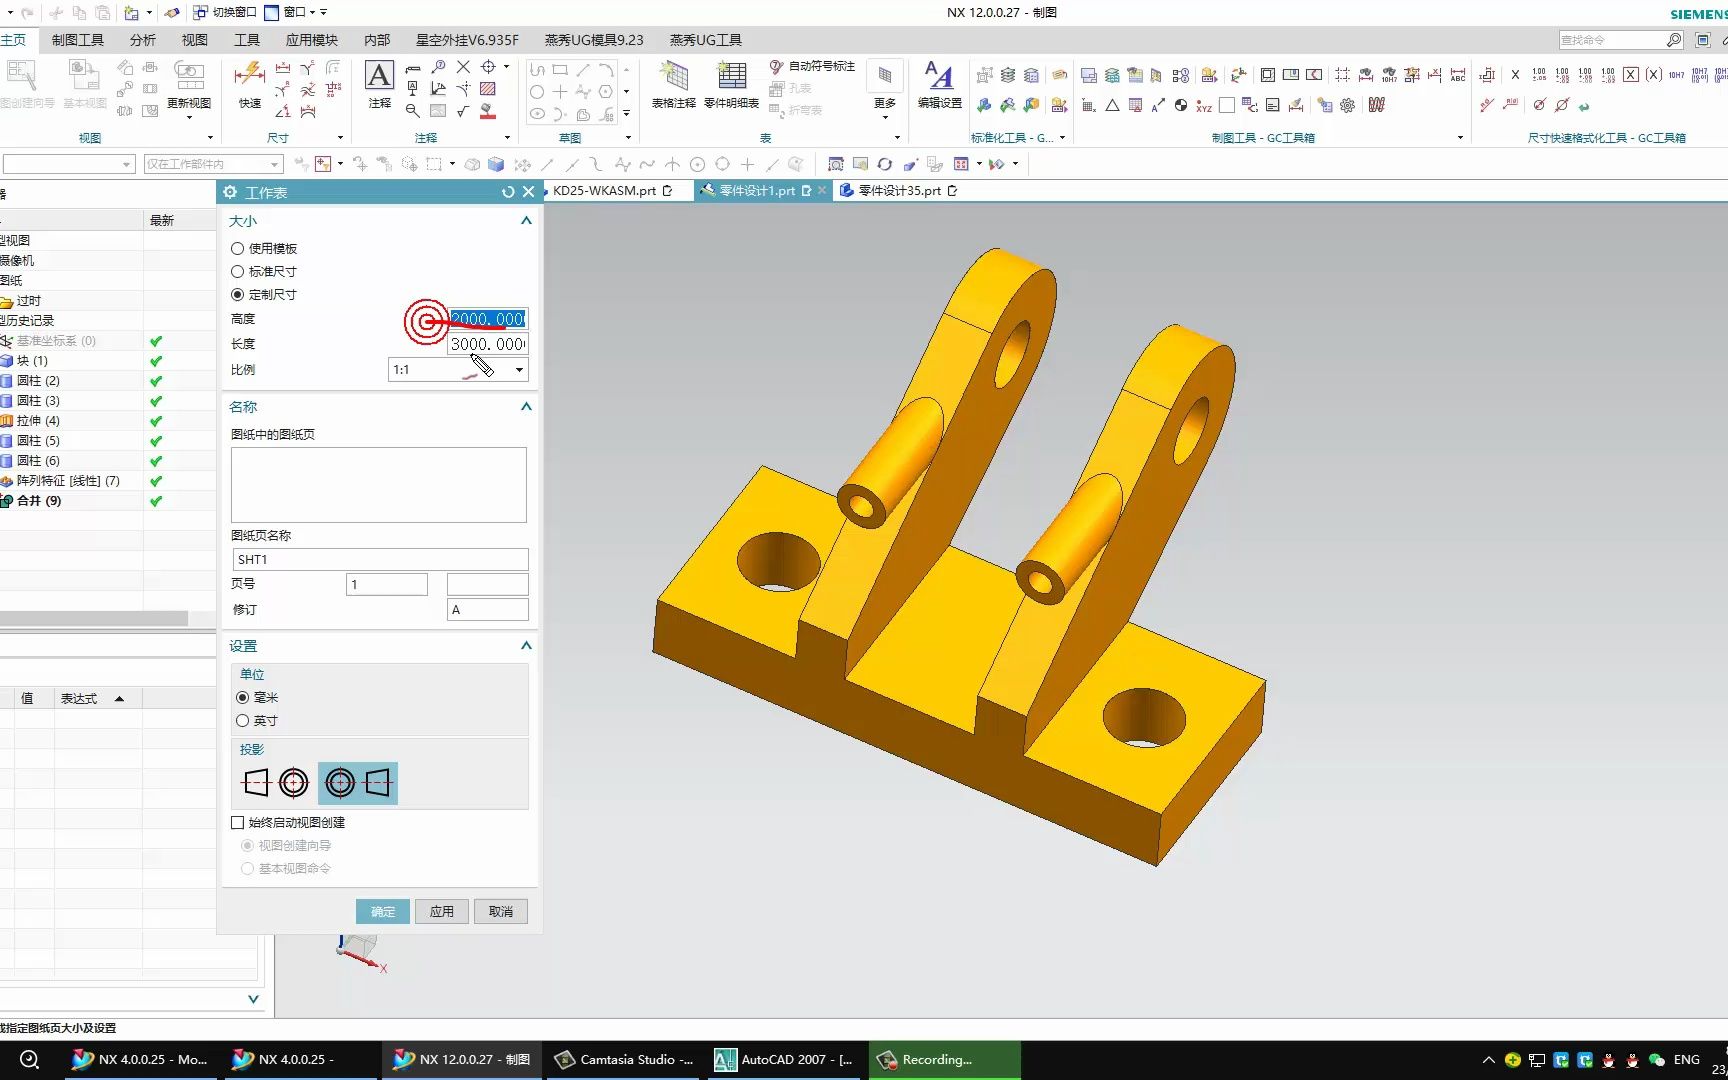Choose the 英寸 inches unit option
The image size is (1728, 1080).
click(243, 720)
